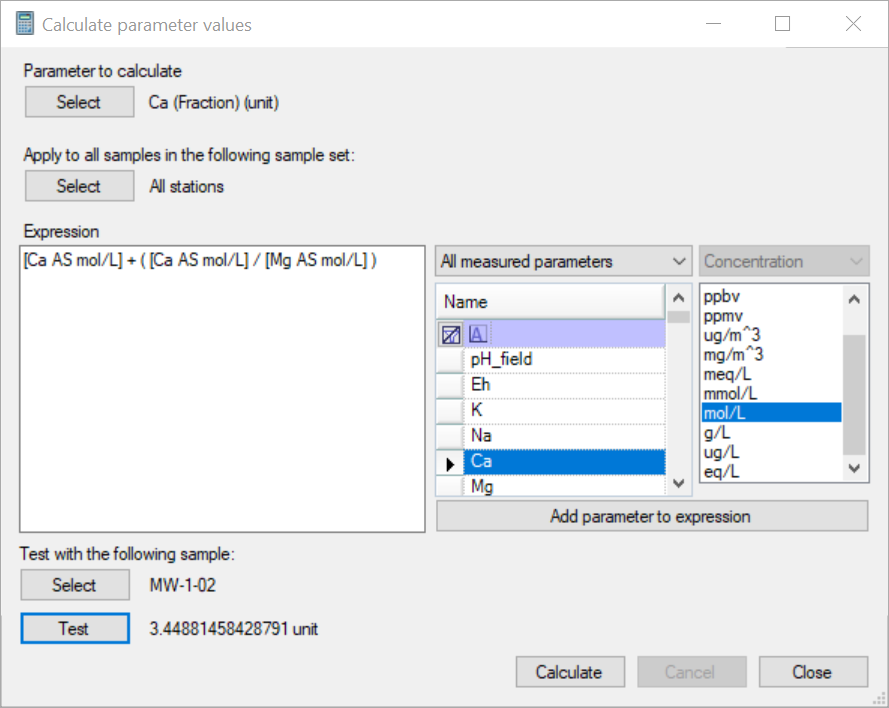Click the text filter 'A' icon
The width and height of the screenshot is (889, 708).
477,334
